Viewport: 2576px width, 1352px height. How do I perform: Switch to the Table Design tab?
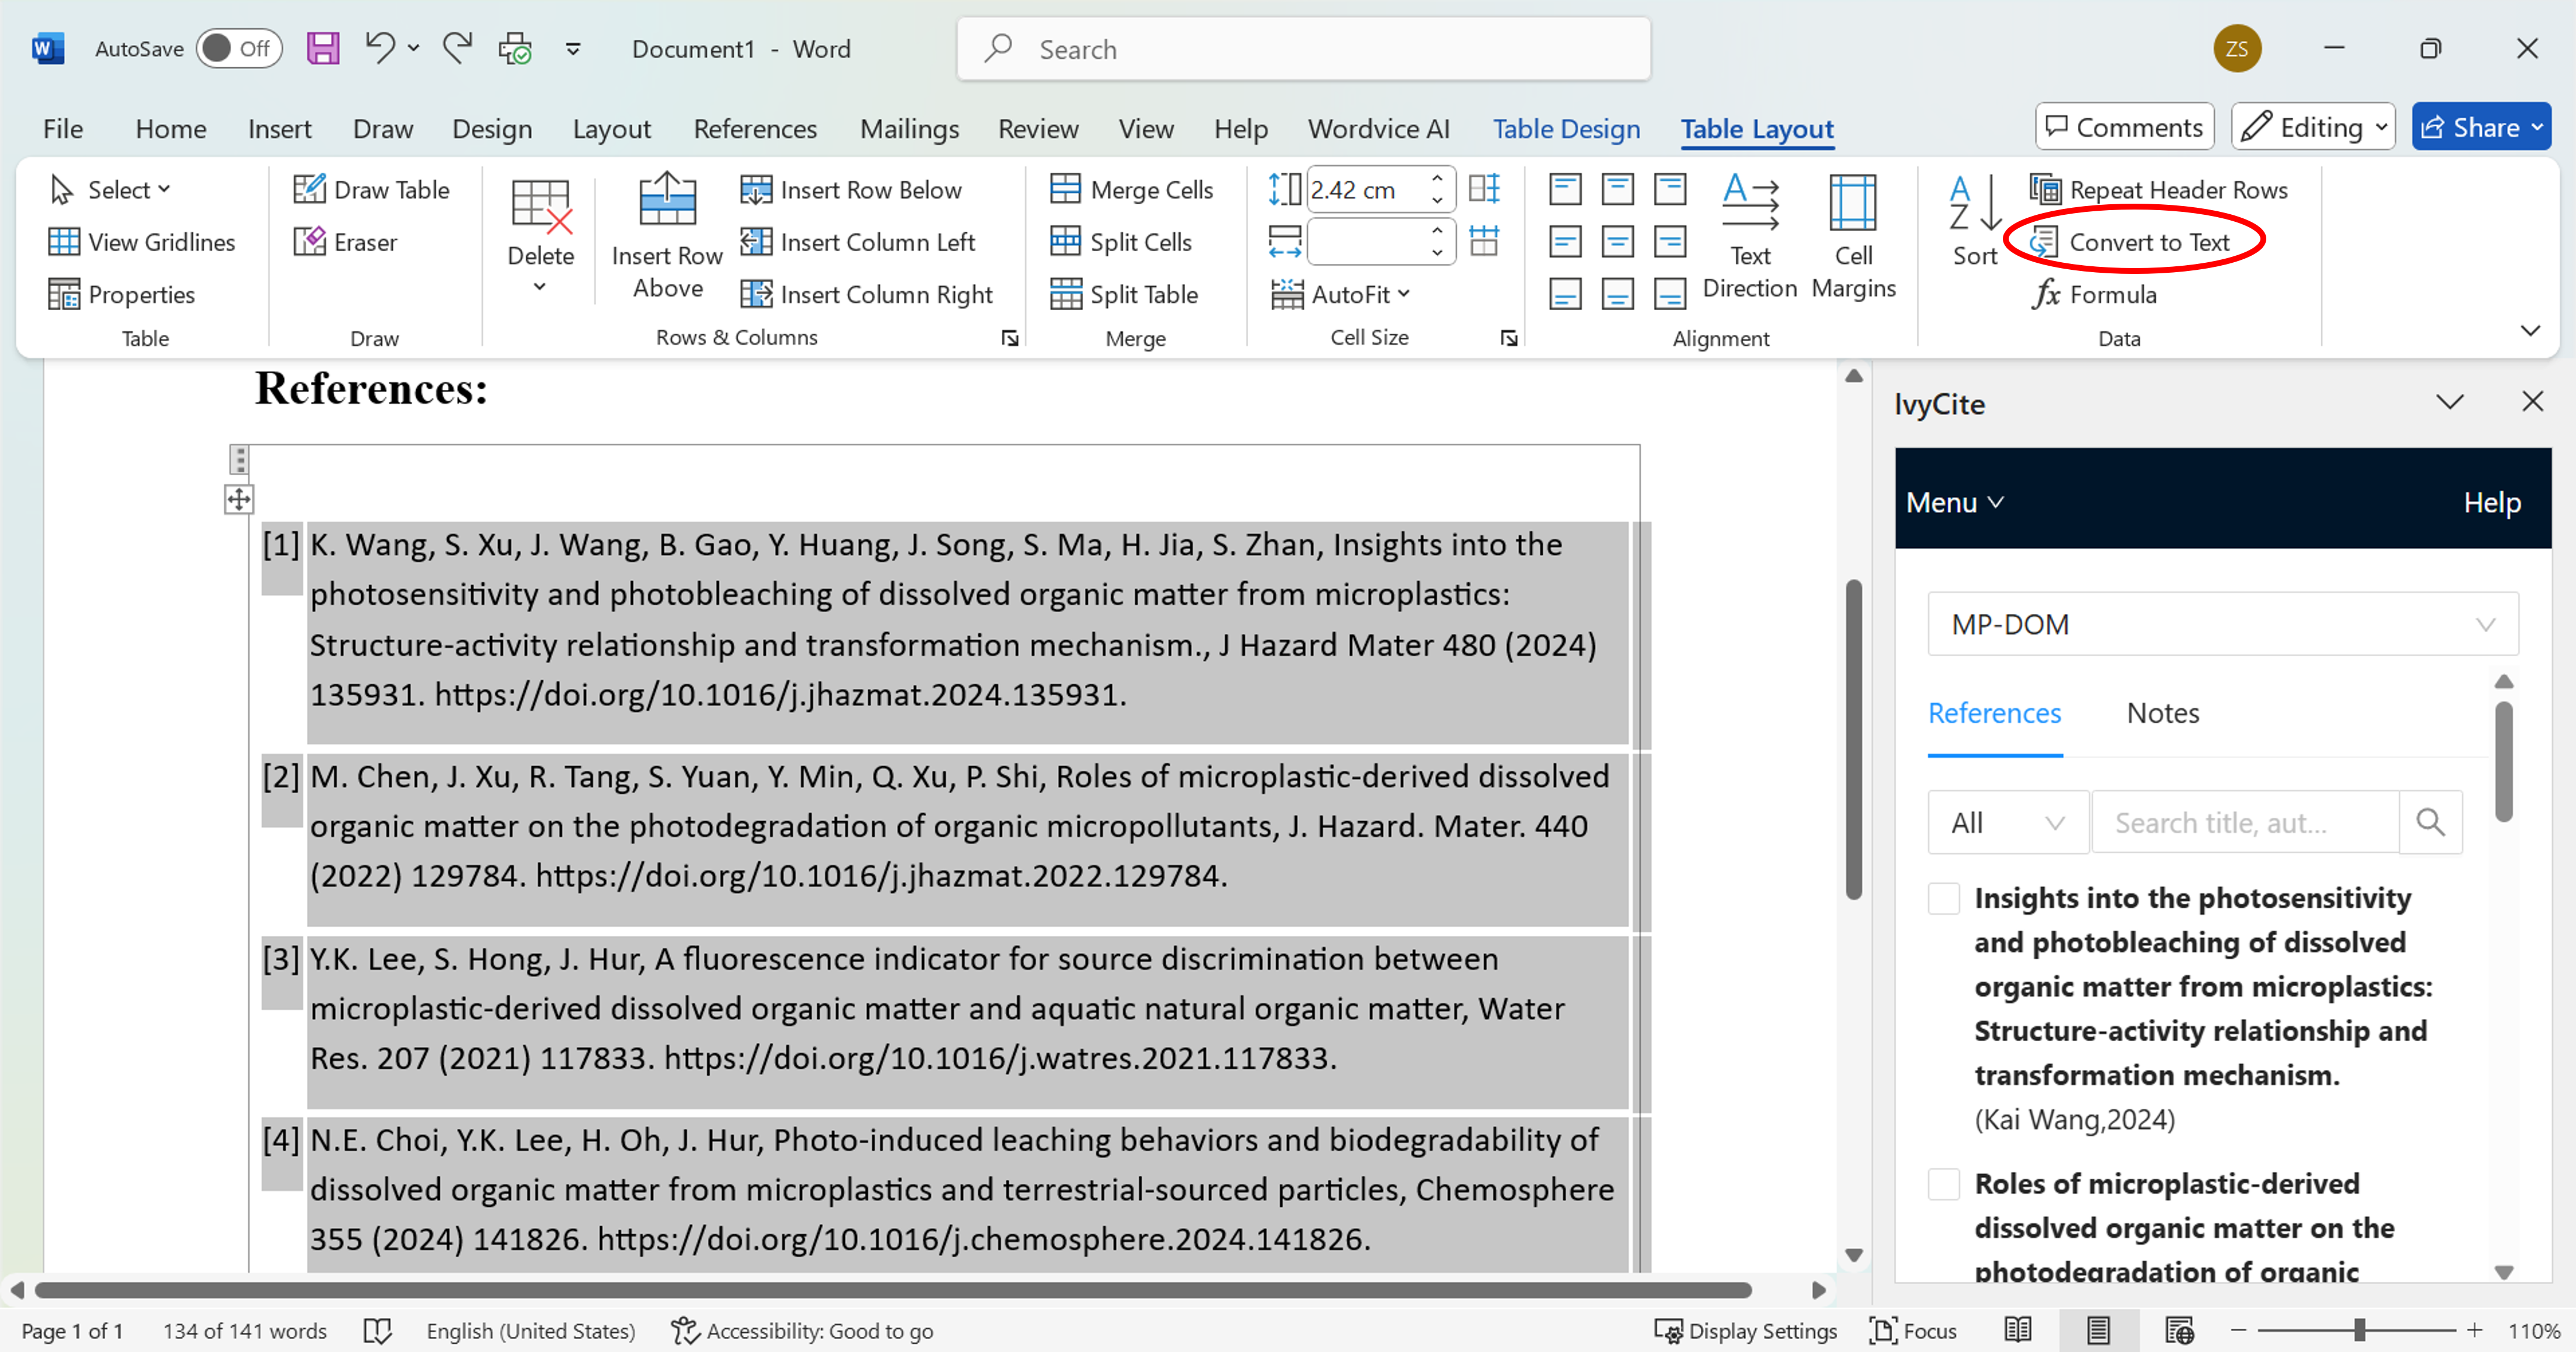(1566, 129)
